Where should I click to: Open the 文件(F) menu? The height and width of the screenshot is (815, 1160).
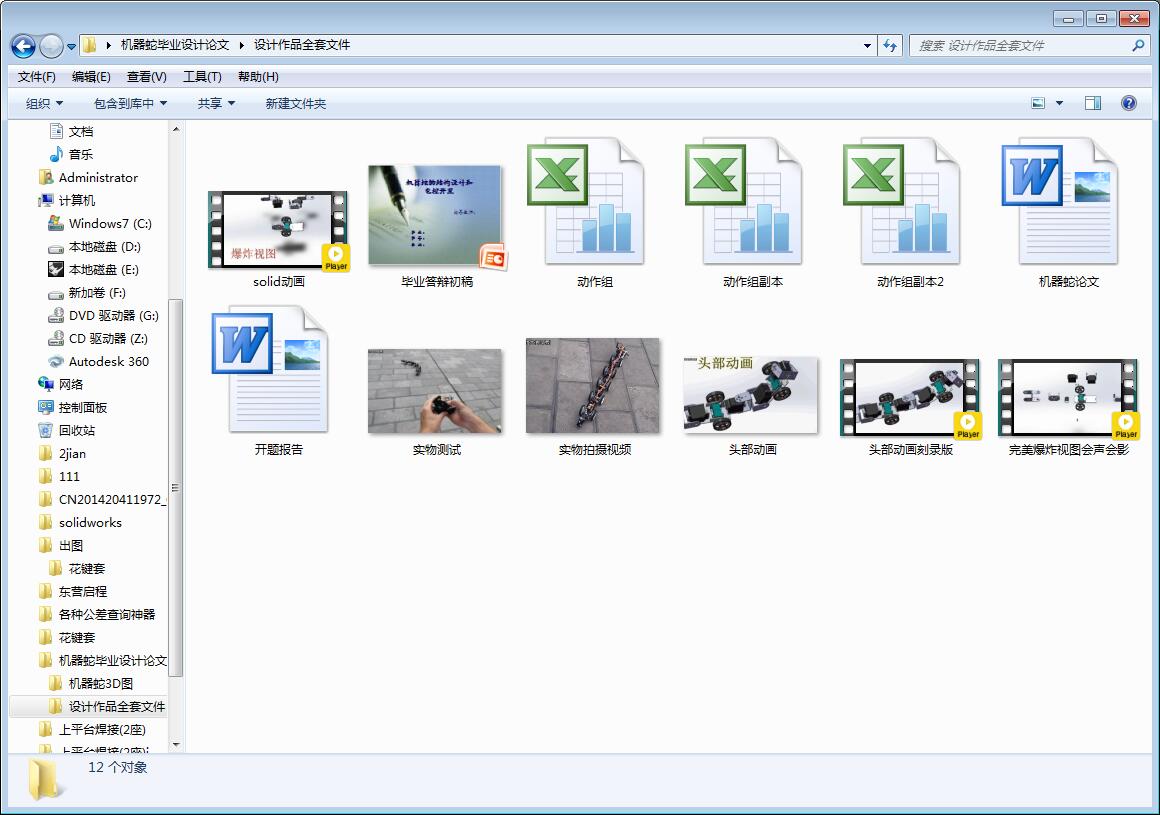pos(36,77)
